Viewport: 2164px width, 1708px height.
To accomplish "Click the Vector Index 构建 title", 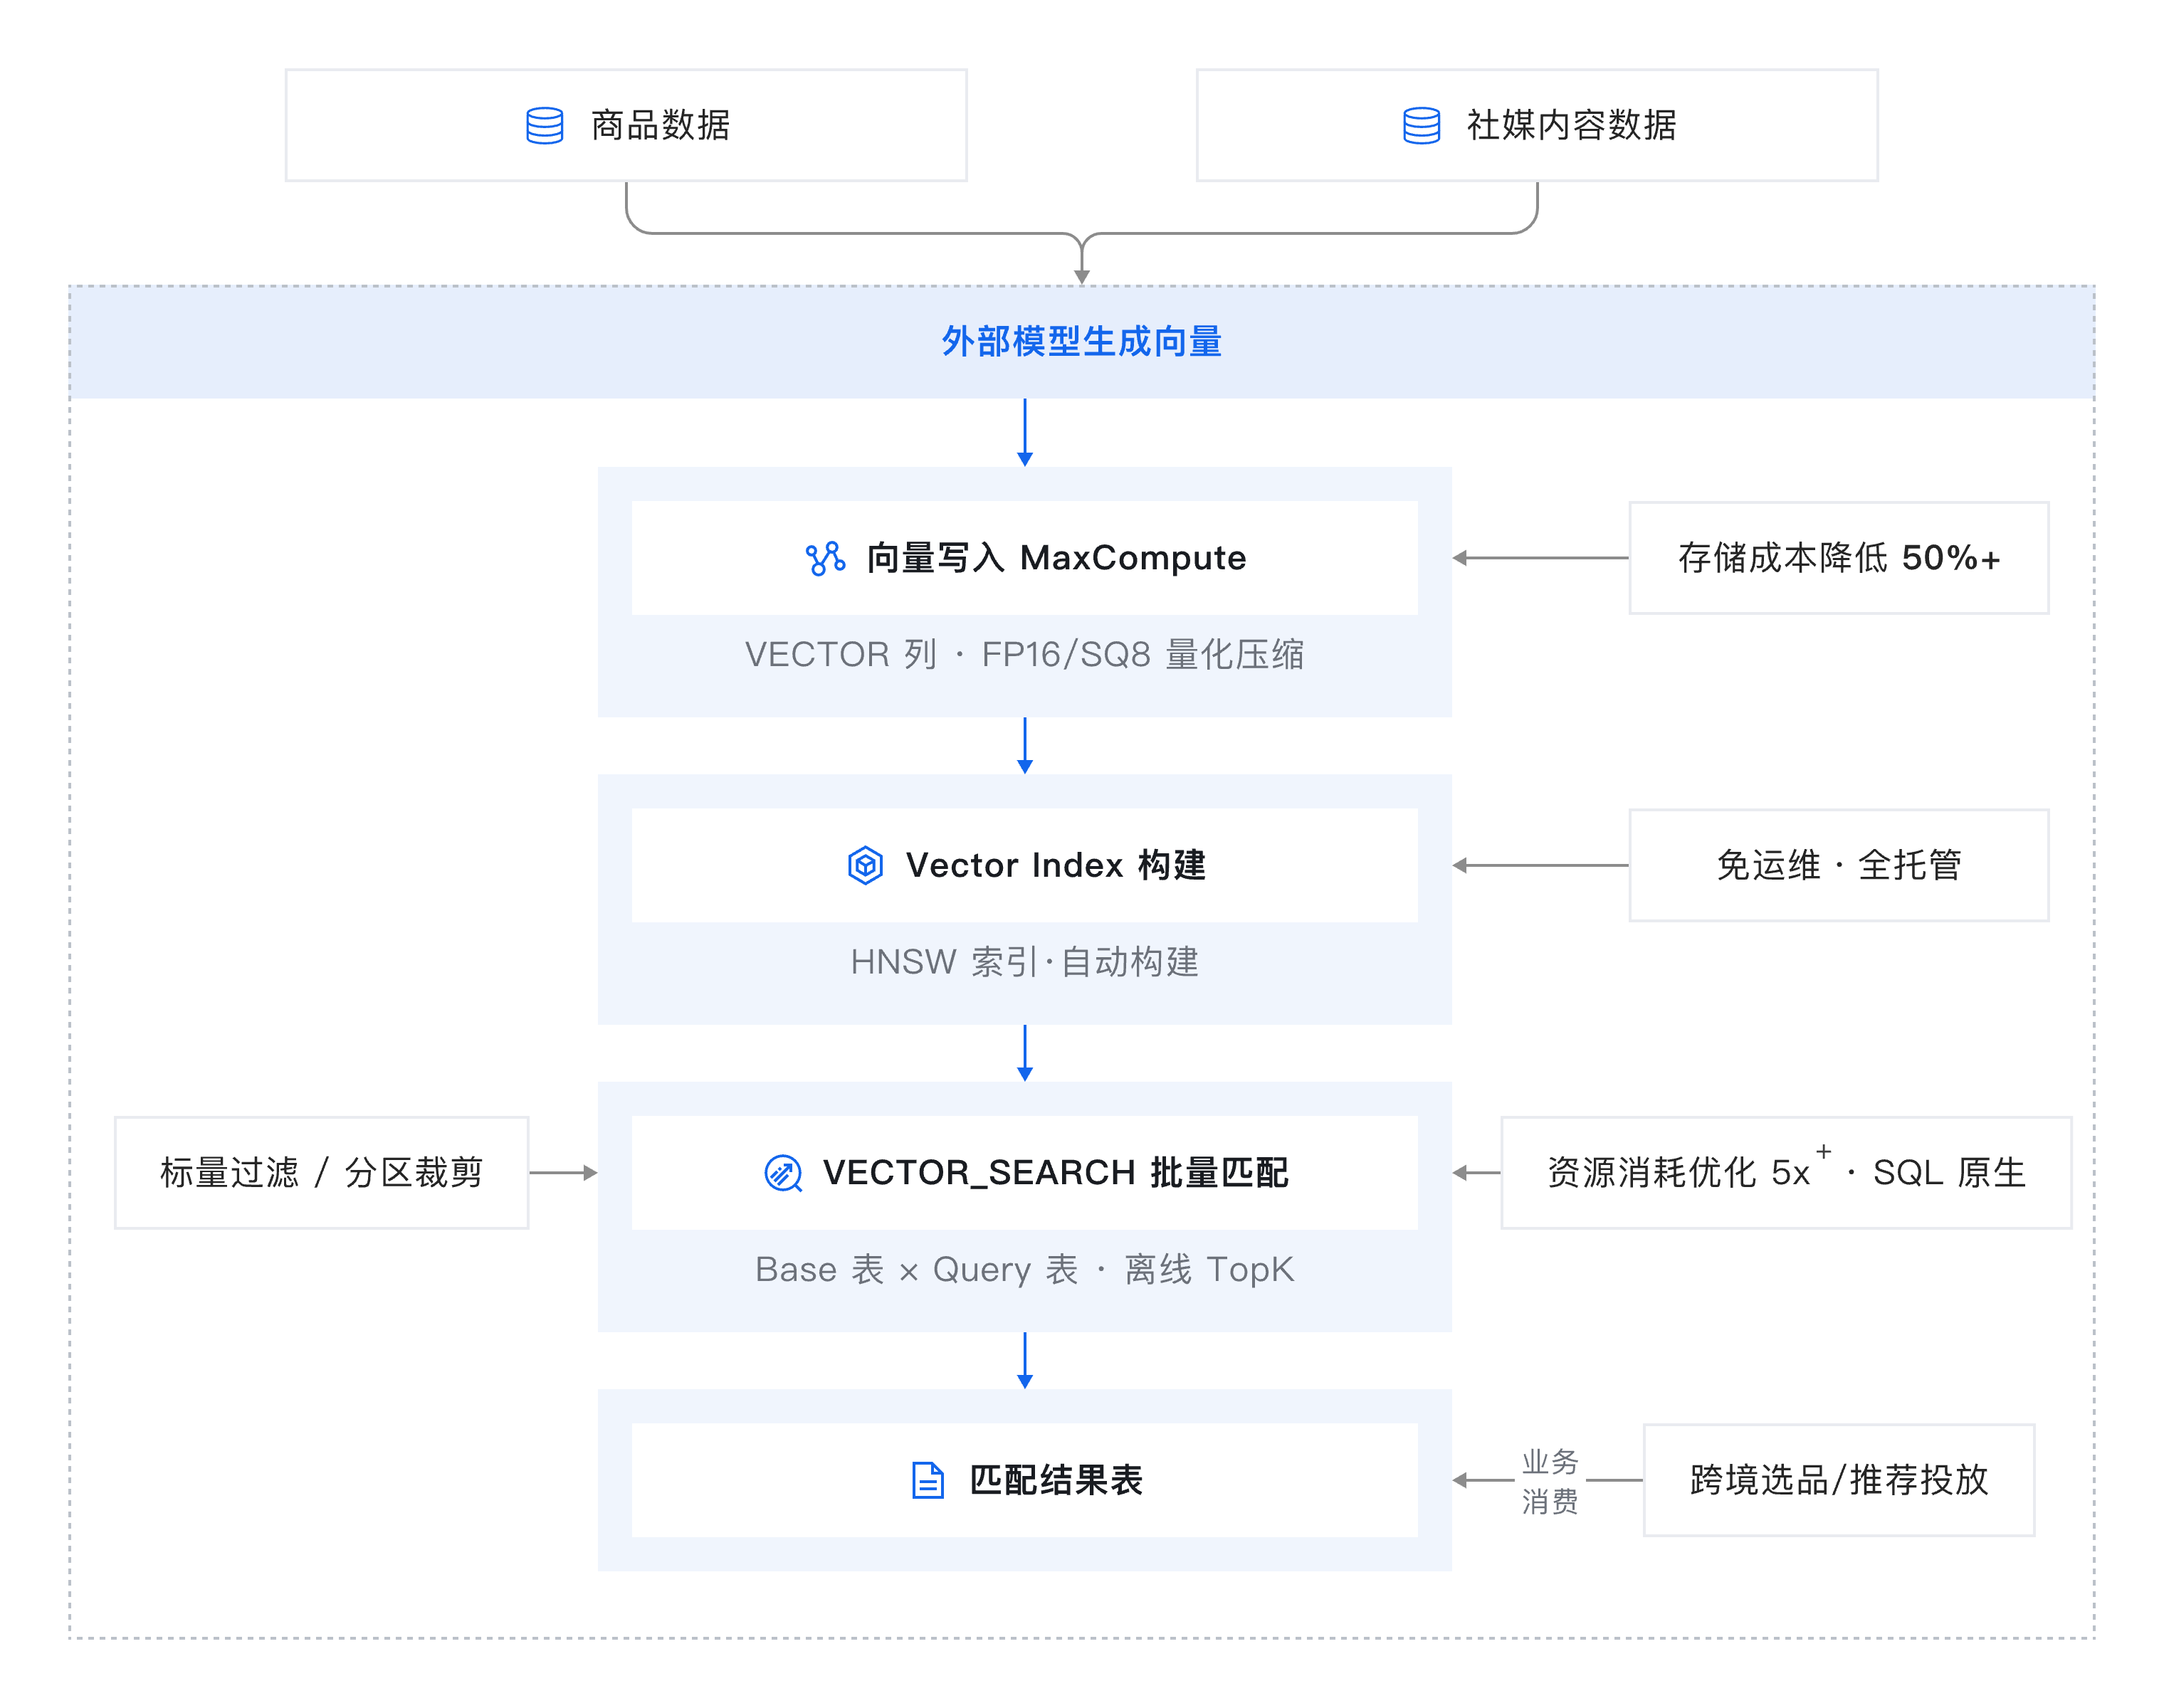I will tap(1056, 865).
